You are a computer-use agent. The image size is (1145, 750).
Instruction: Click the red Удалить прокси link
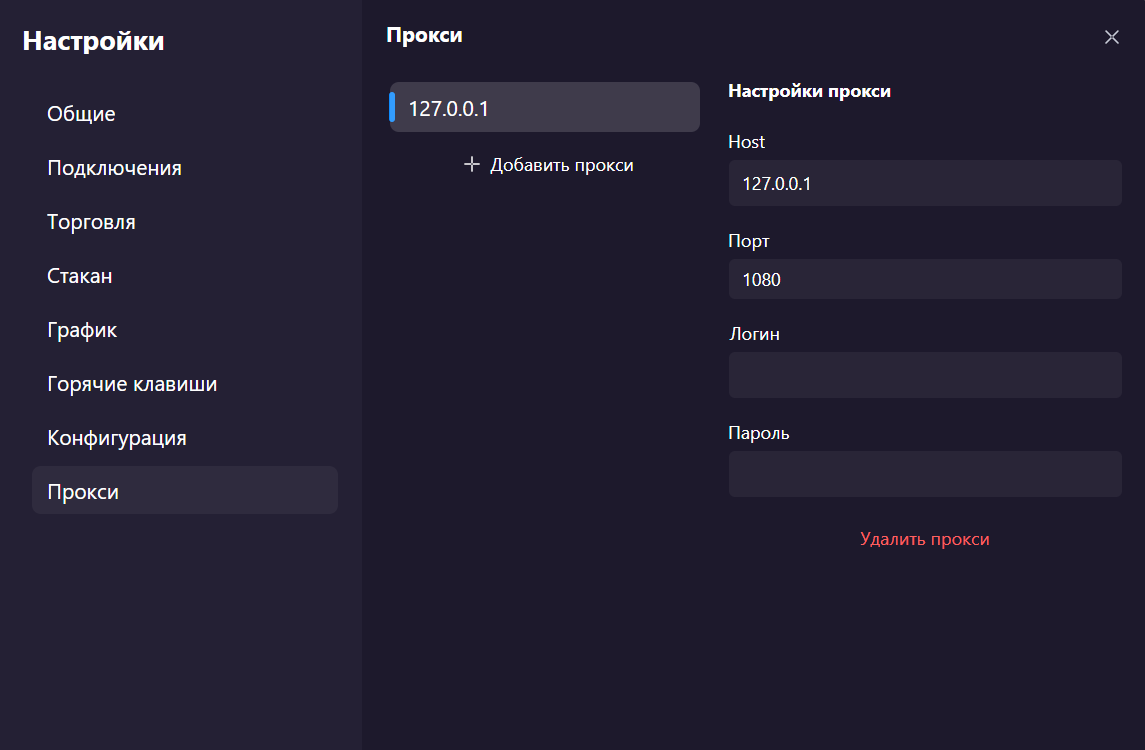pyautogui.click(x=924, y=539)
